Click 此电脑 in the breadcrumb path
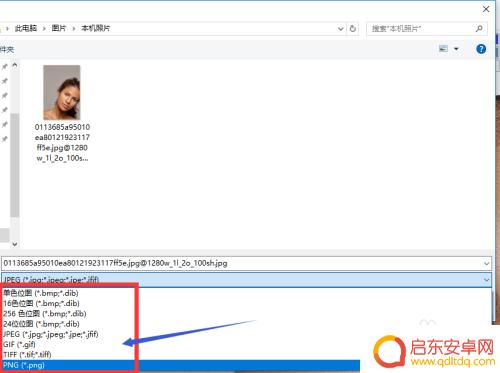The image size is (500, 373). pyautogui.click(x=26, y=28)
